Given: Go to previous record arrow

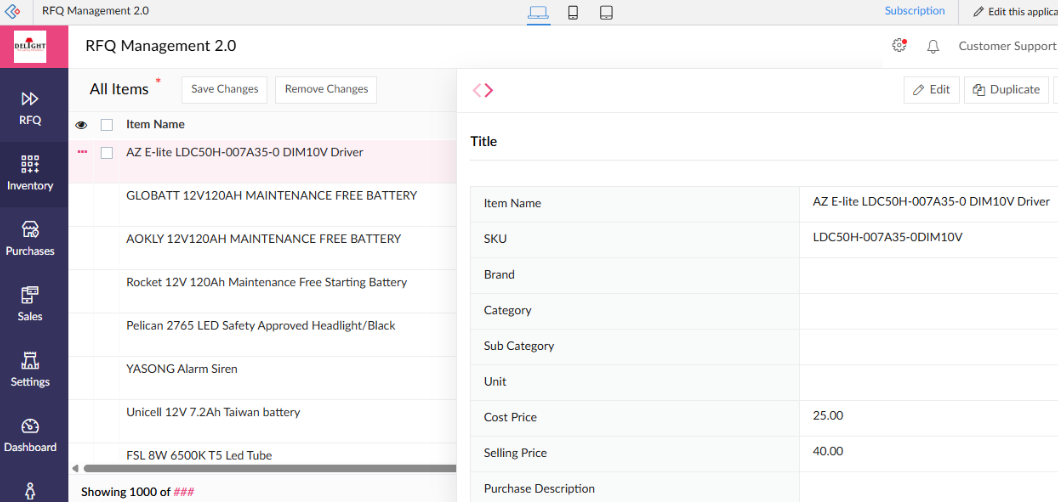Looking at the screenshot, I should click(x=476, y=90).
